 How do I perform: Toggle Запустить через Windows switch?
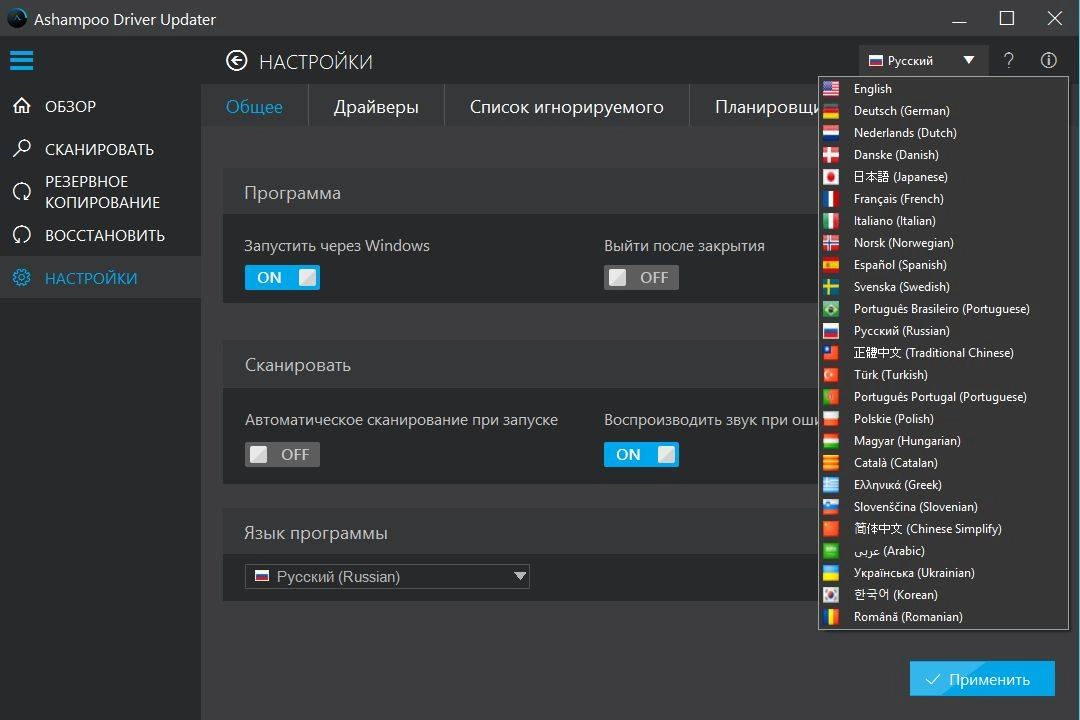pos(282,278)
